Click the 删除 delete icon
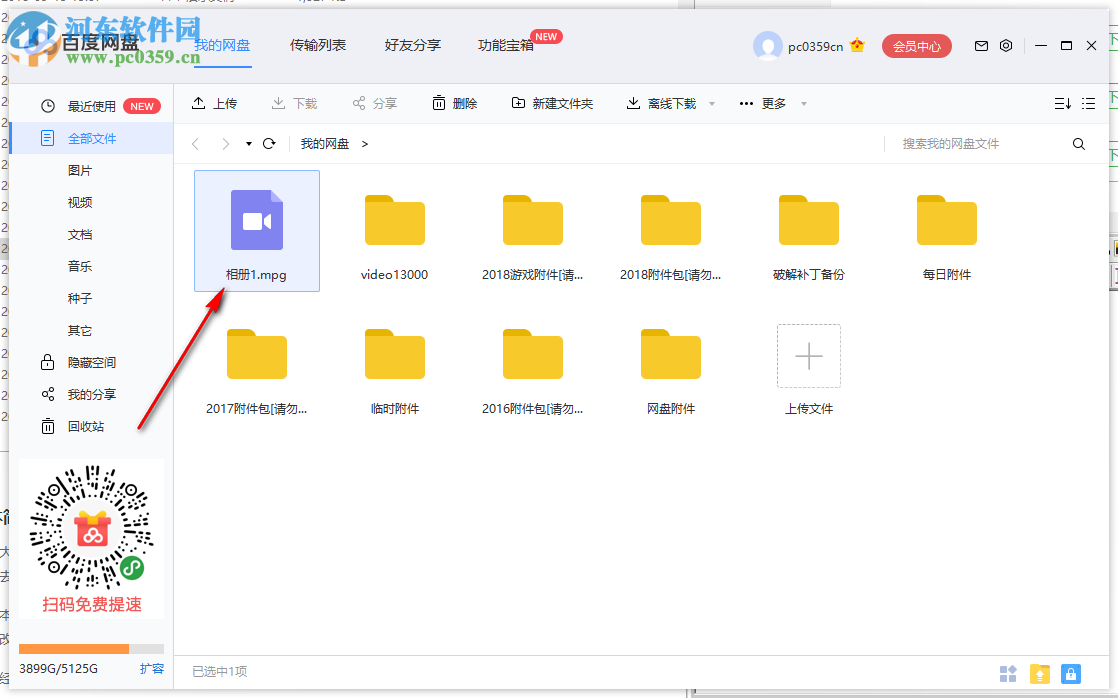The height and width of the screenshot is (698, 1118). pyautogui.click(x=454, y=102)
